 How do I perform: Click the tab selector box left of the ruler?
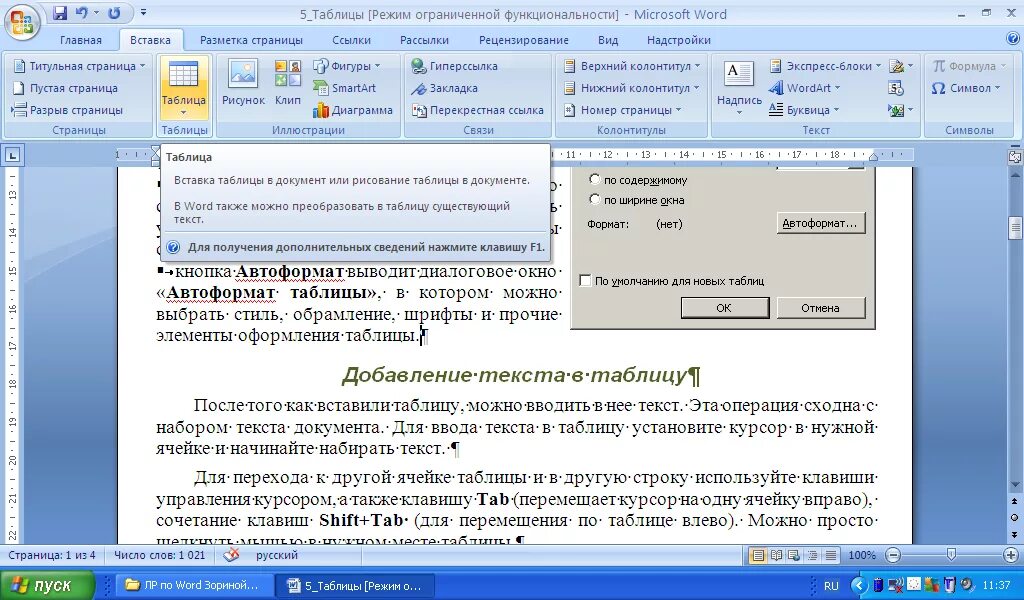pos(12,155)
